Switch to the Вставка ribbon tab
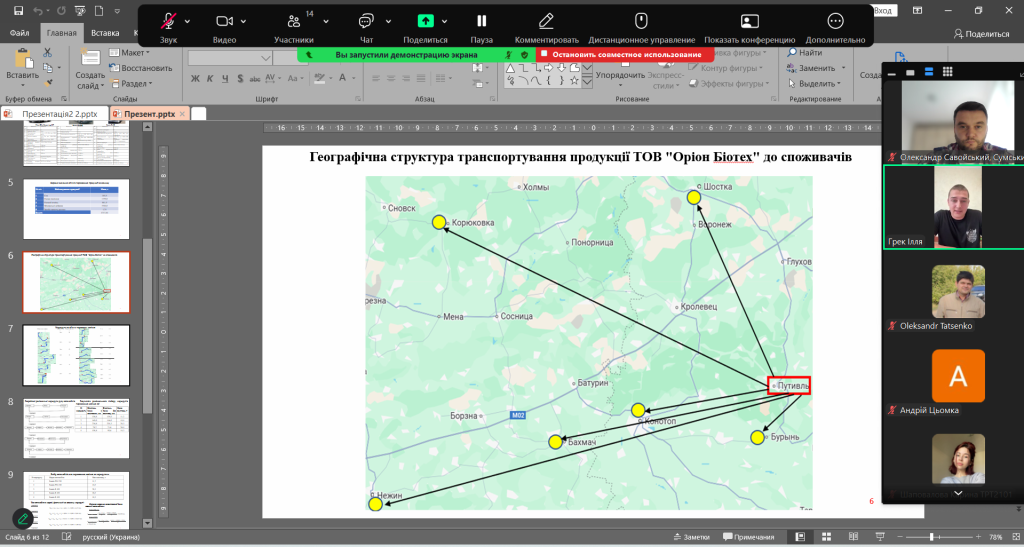 [105, 33]
